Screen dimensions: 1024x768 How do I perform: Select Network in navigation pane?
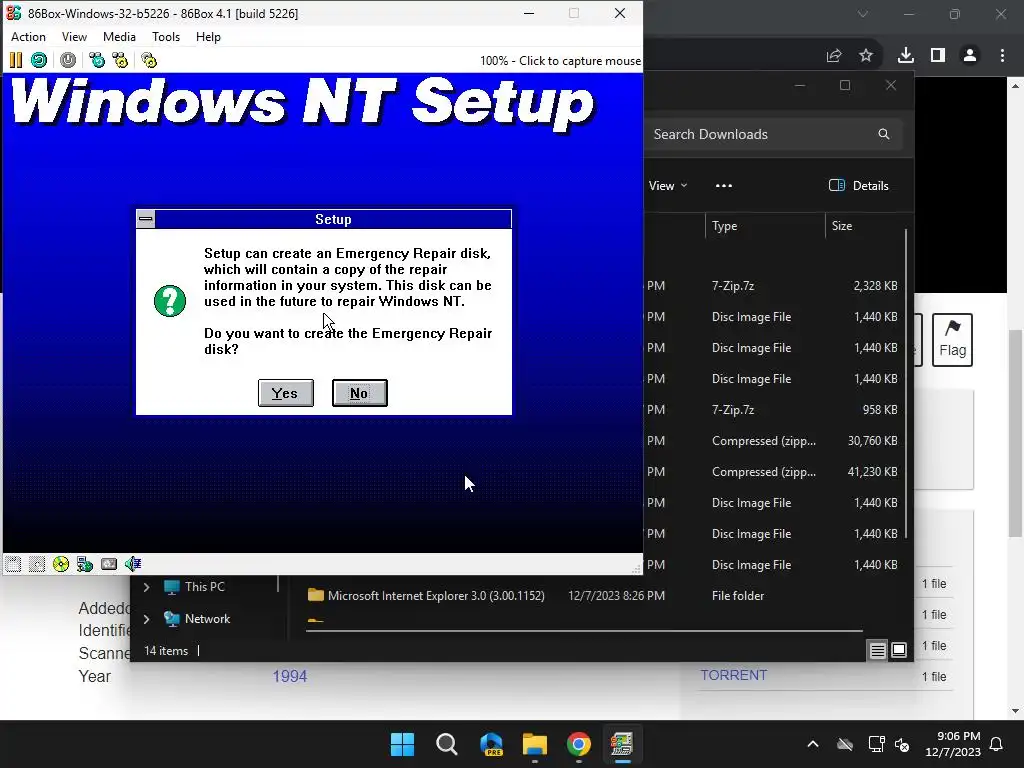coord(207,618)
